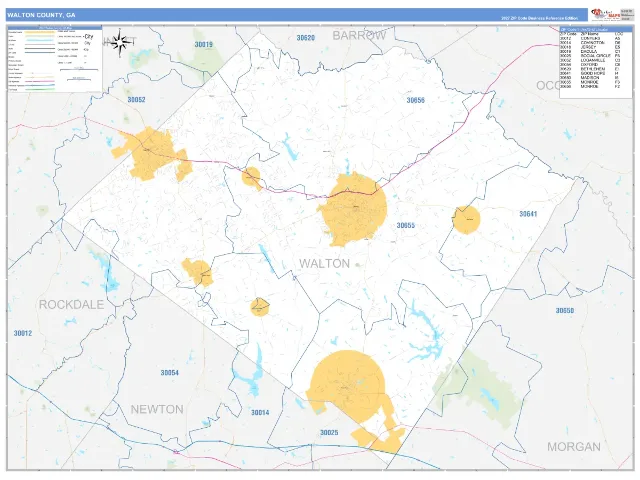Click the map legend blue header bar

pyautogui.click(x=54, y=28)
